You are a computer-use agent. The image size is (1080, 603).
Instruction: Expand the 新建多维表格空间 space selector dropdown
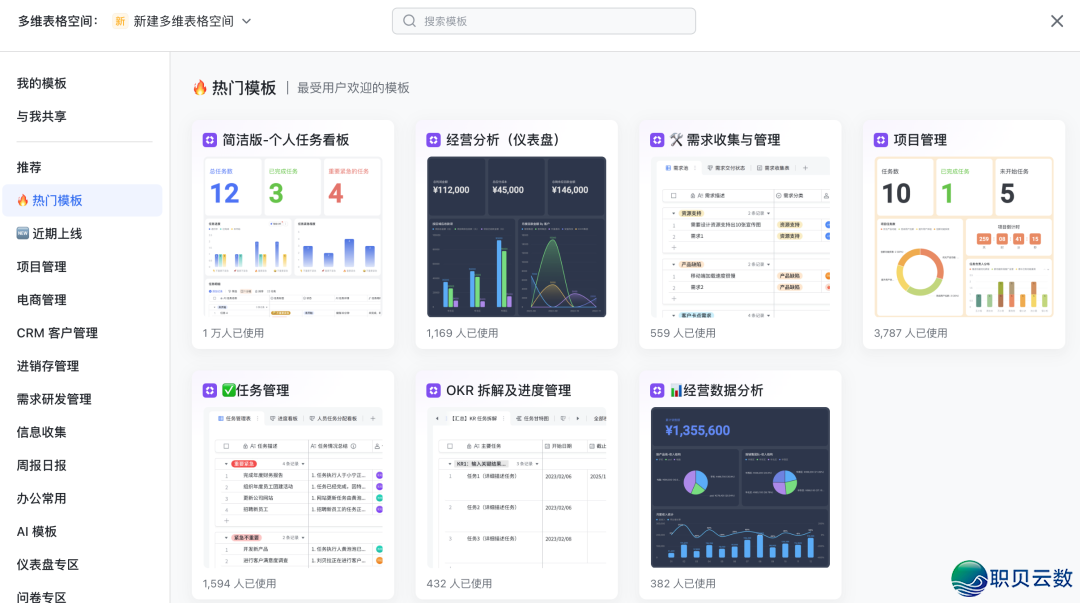click(x=243, y=20)
